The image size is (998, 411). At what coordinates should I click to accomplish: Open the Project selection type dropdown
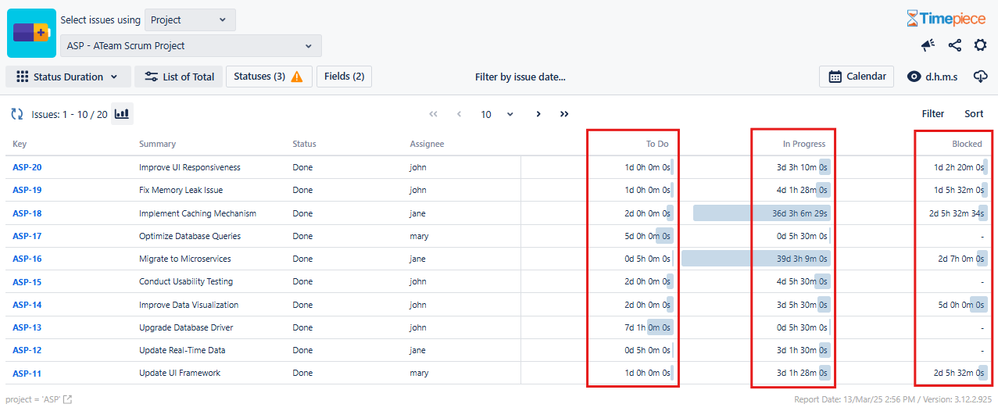click(190, 20)
